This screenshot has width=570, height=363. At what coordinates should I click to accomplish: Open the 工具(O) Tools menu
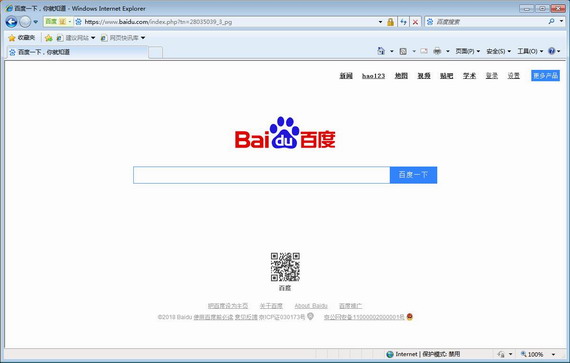(x=530, y=51)
